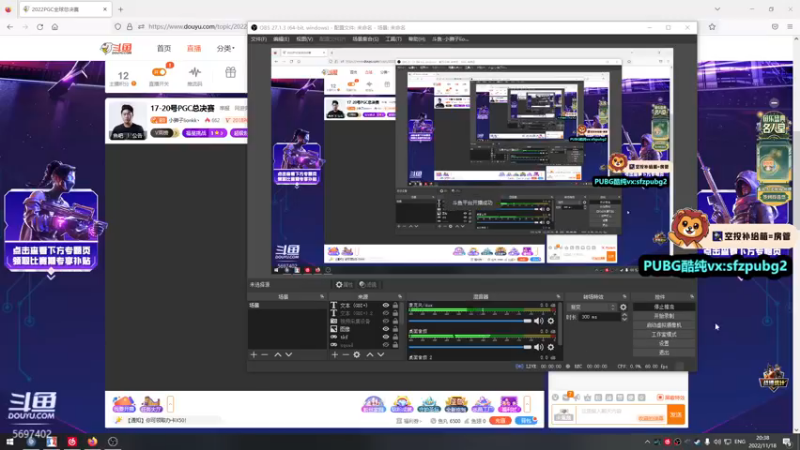This screenshot has width=800, height=450.
Task: Click the first button in the OBS Controls dock
Action: click(664, 307)
